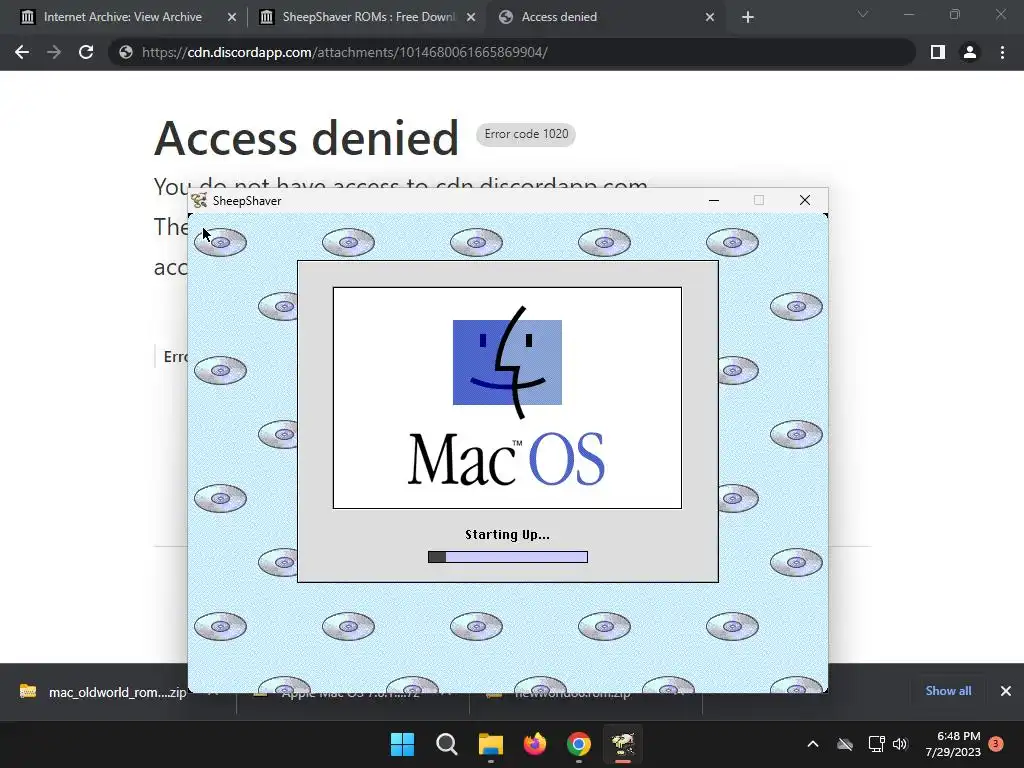Image resolution: width=1024 pixels, height=768 pixels.
Task: Reload the current page
Action: pyautogui.click(x=86, y=52)
